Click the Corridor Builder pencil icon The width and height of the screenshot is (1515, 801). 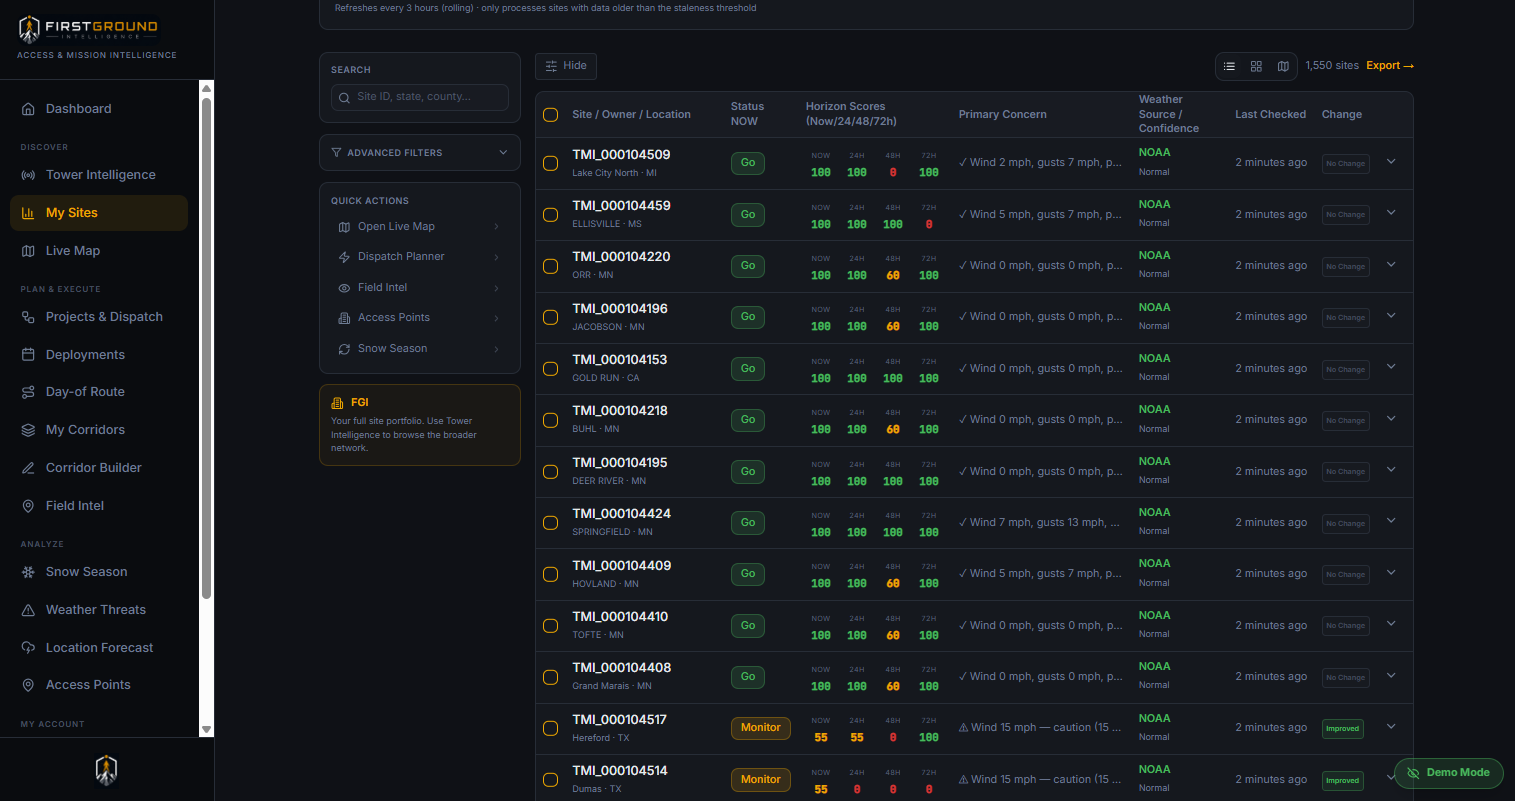[28, 468]
